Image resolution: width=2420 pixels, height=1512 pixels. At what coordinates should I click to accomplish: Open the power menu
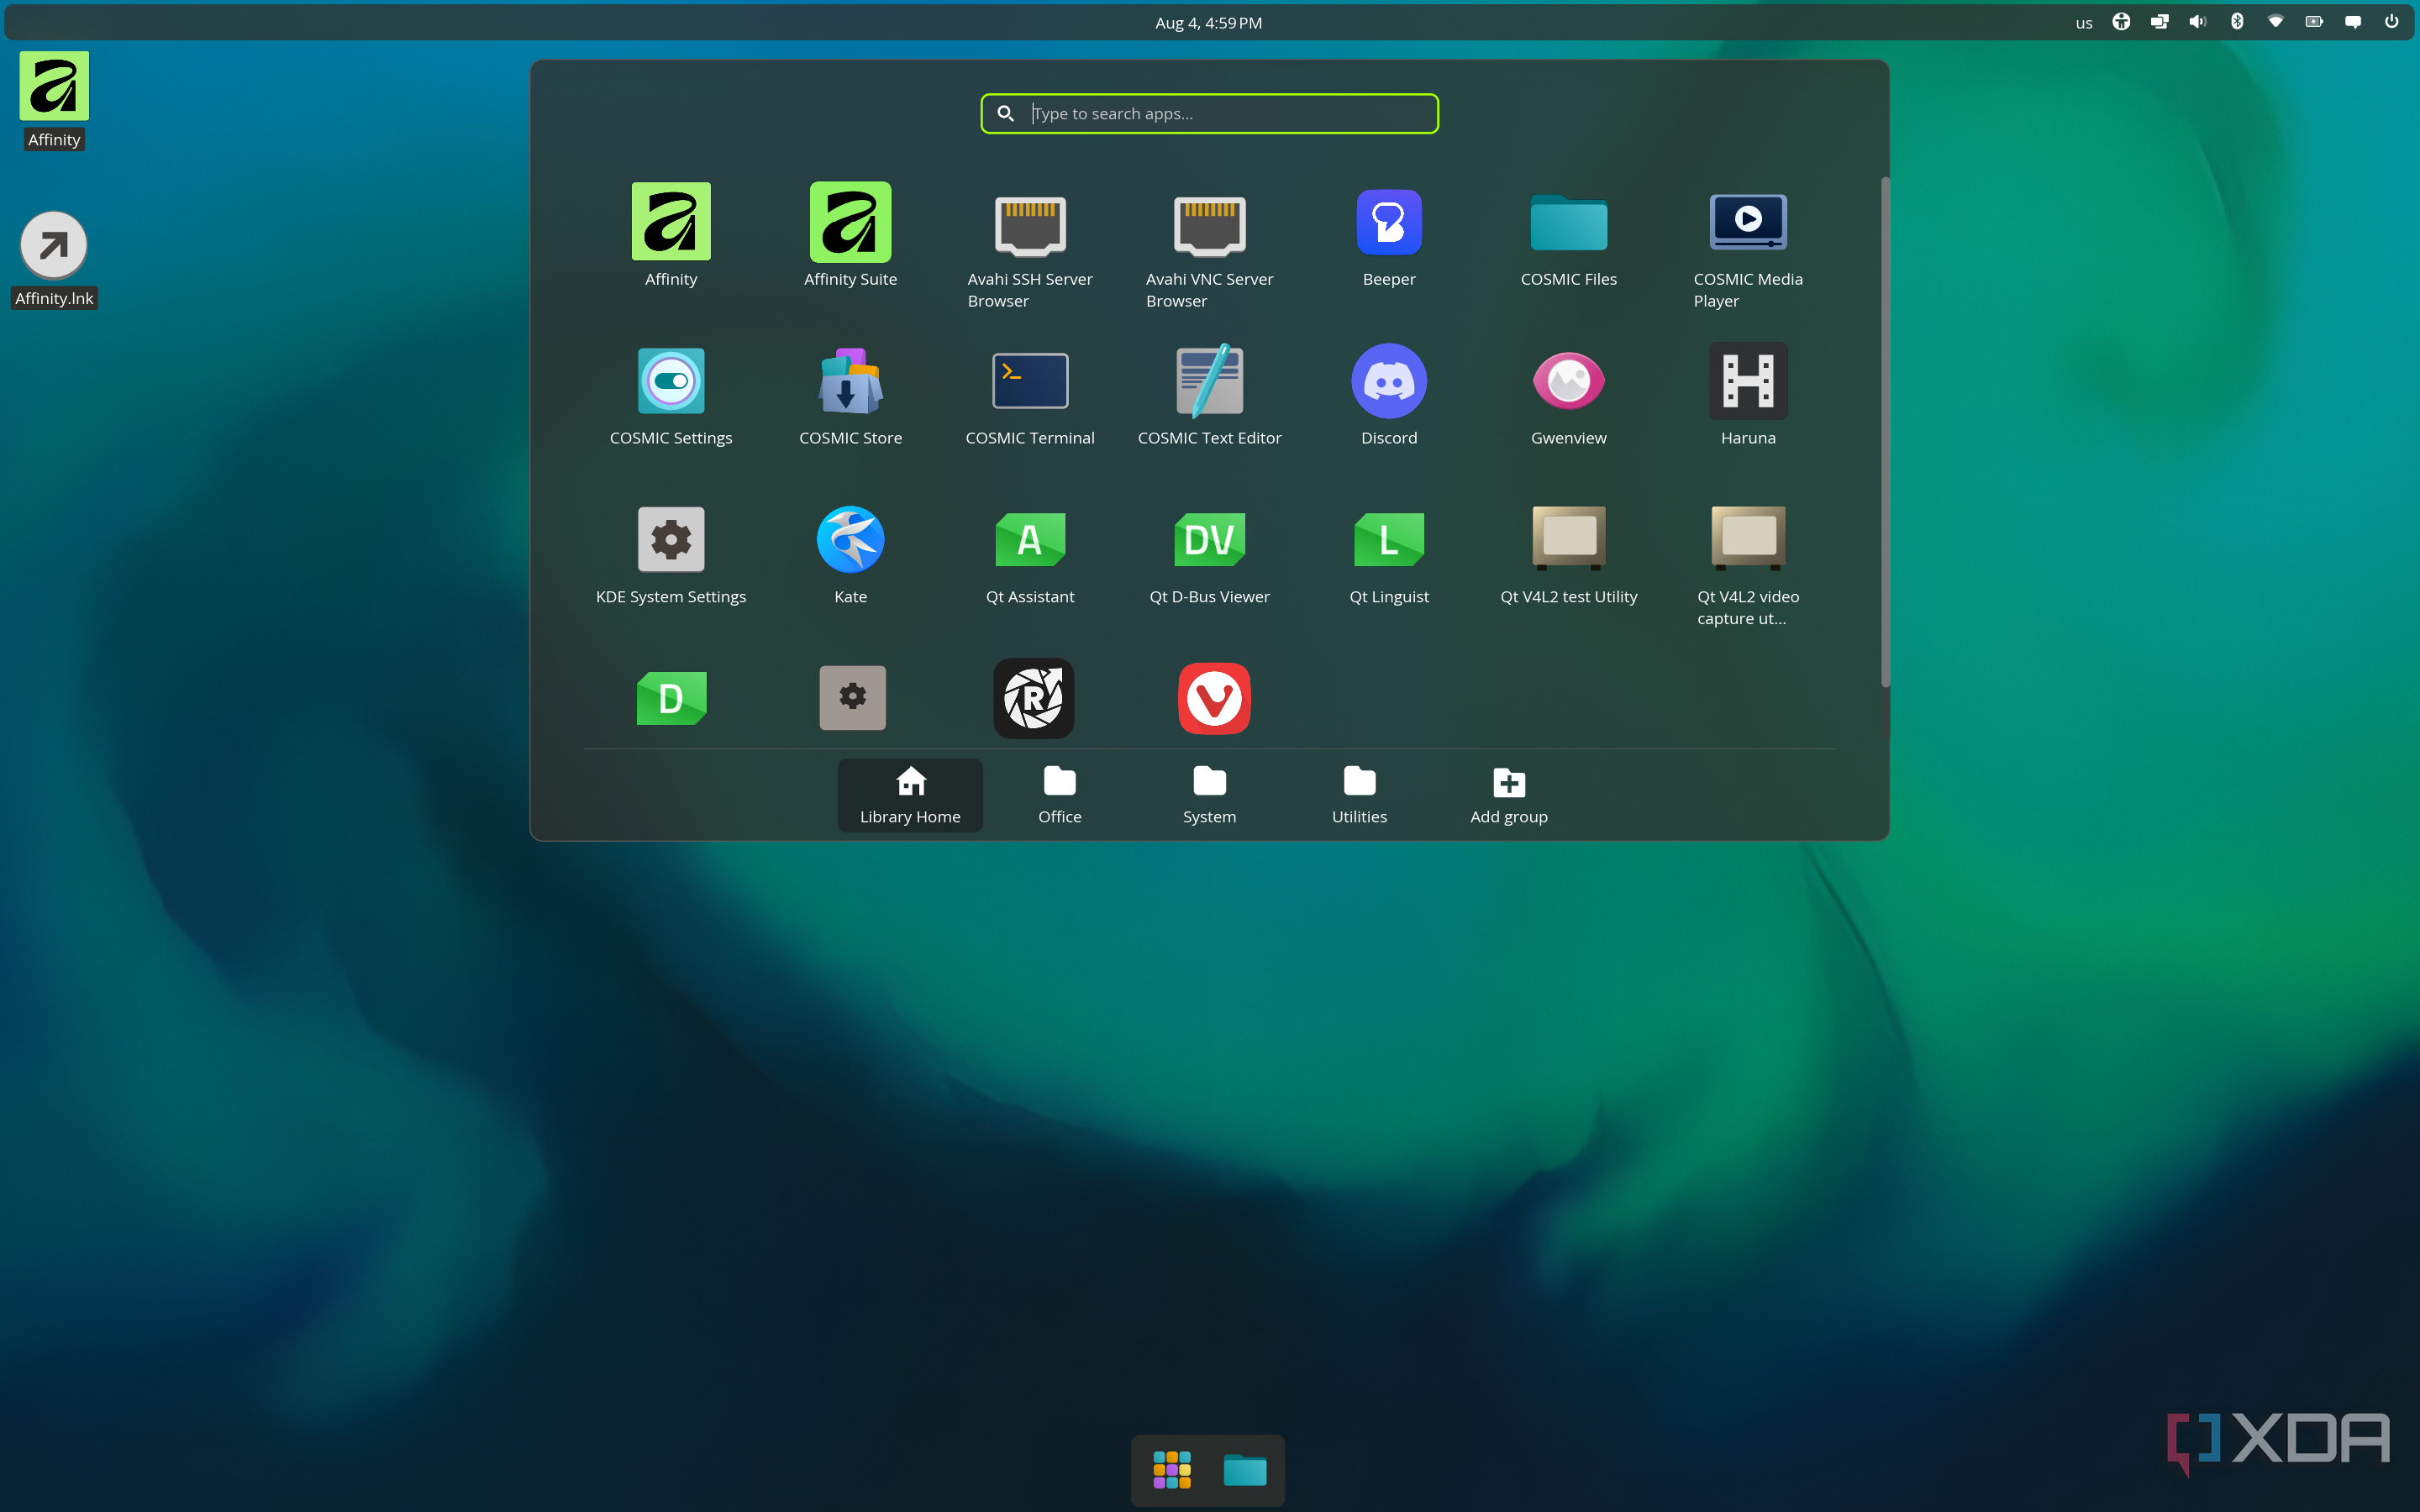tap(2391, 22)
